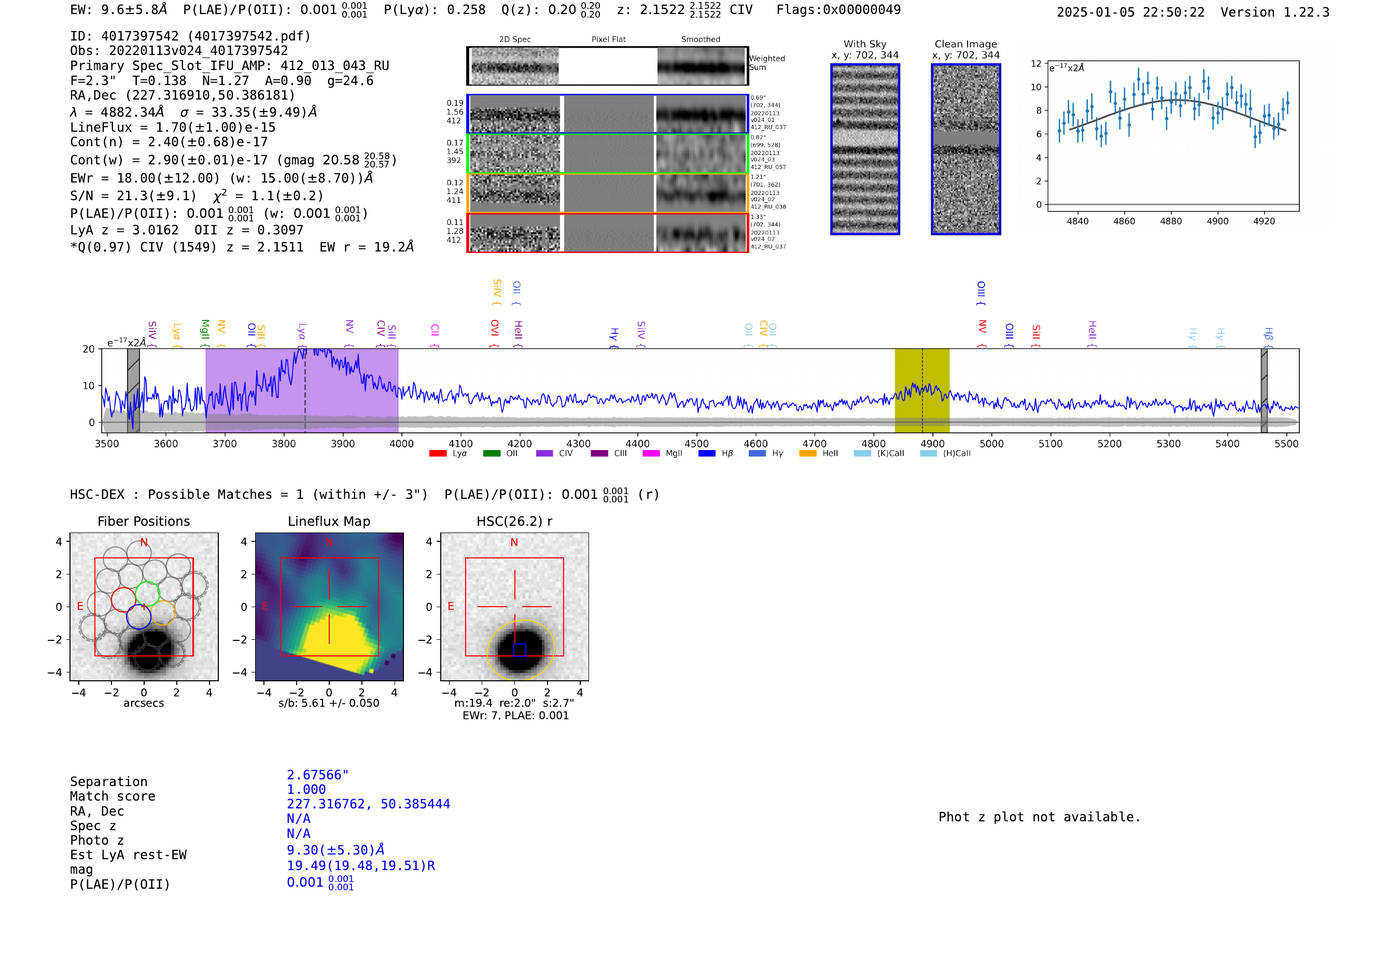
Task: Select the Est LyA rest-EW value 9.30(±5.30)Å
Action: tap(336, 850)
